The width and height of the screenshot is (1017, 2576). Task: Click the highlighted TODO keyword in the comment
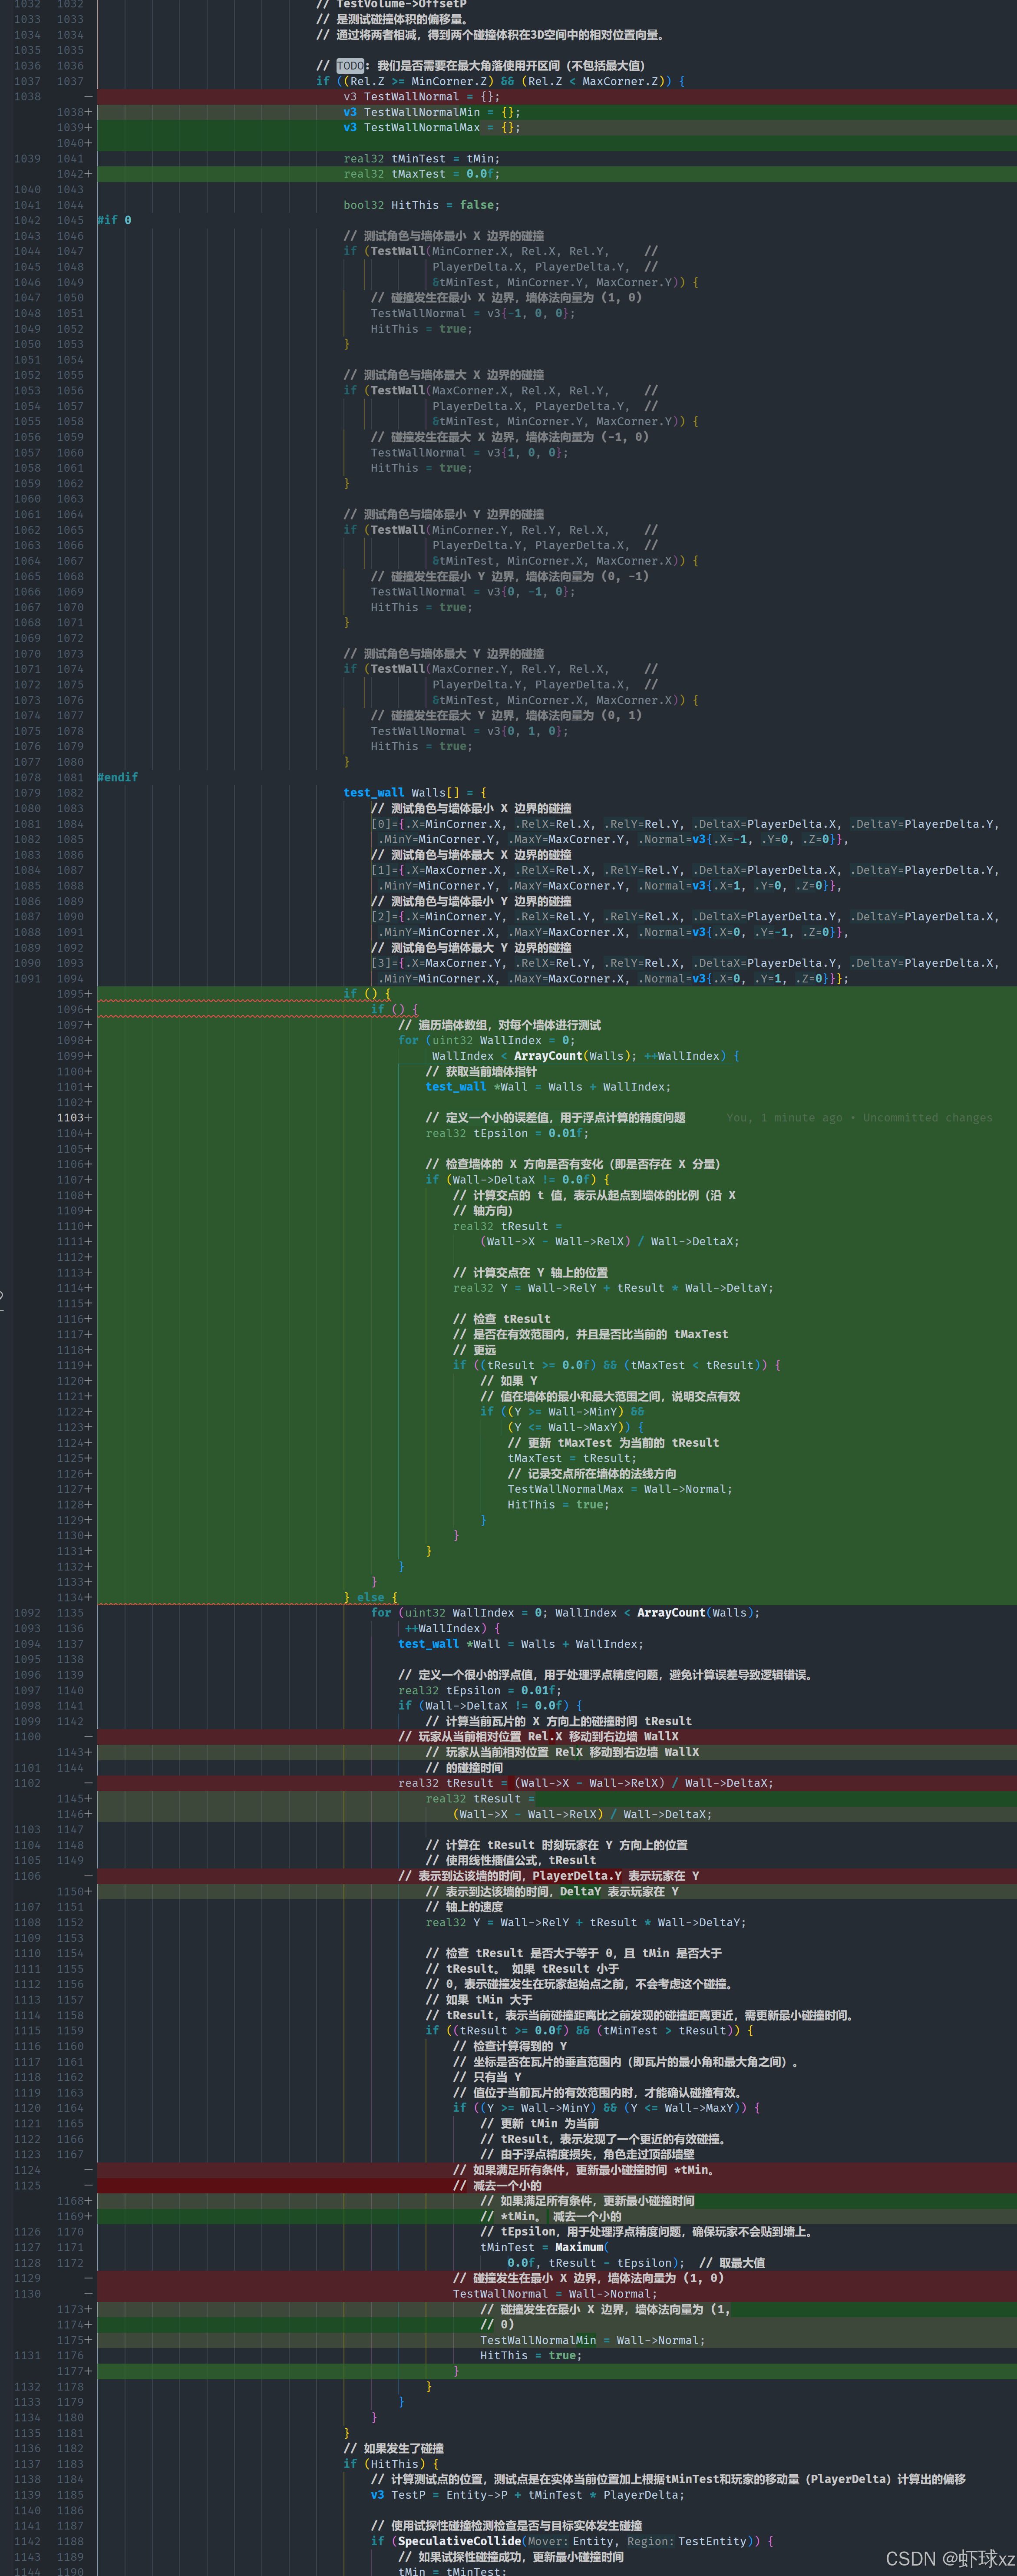[350, 66]
